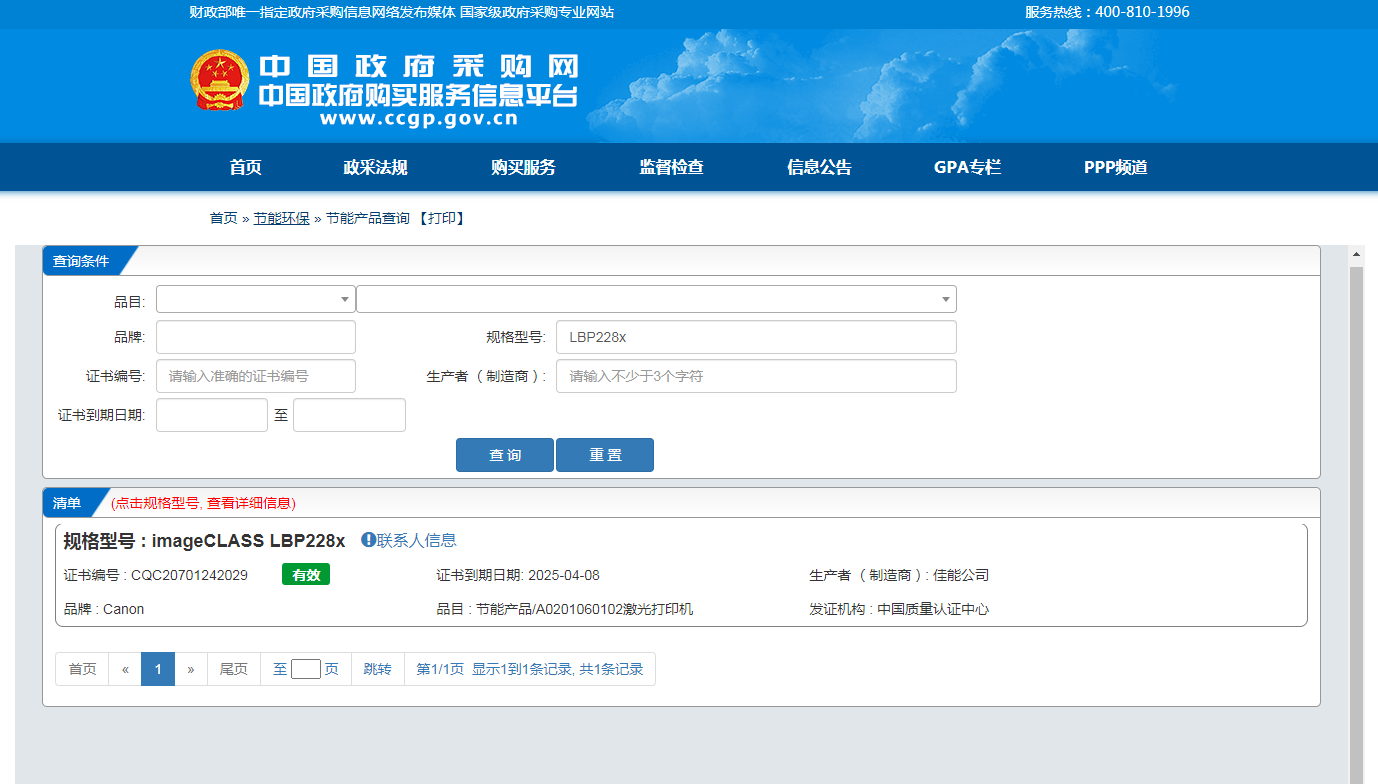Switch to GPA专栏 section

tap(967, 167)
